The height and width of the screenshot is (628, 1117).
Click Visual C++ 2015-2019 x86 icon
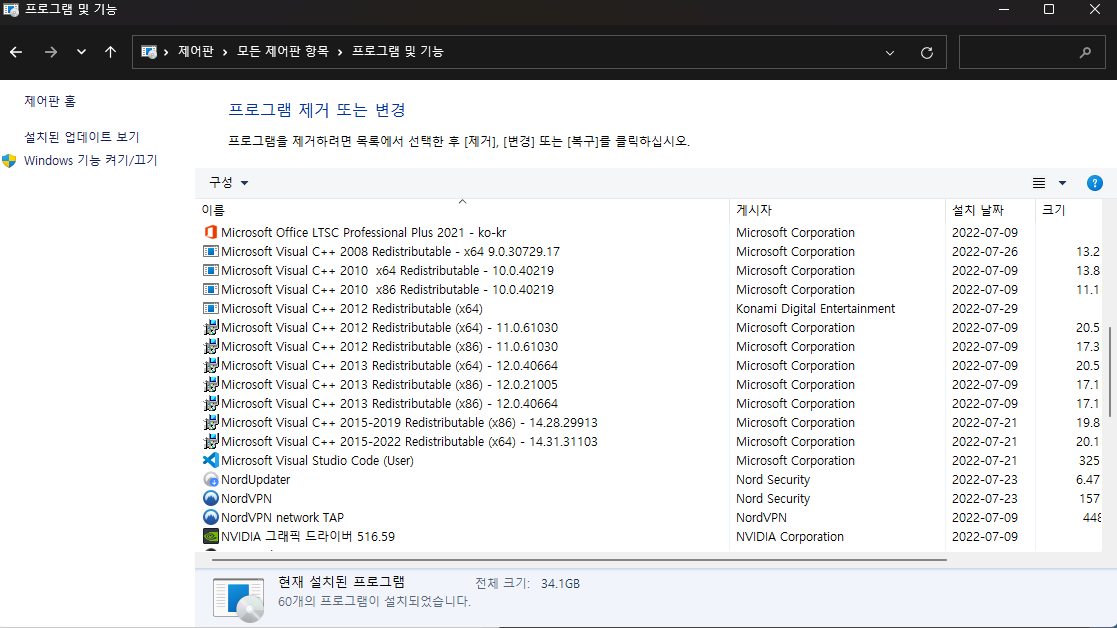[210, 422]
